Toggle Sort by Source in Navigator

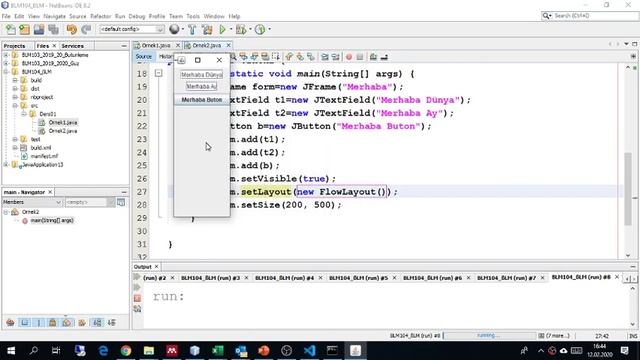(111, 322)
